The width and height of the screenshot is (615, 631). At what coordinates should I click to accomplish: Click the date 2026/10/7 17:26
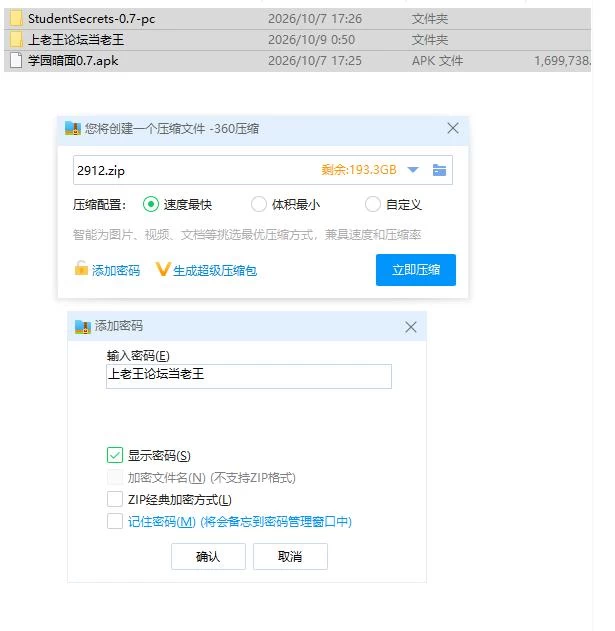click(x=315, y=19)
